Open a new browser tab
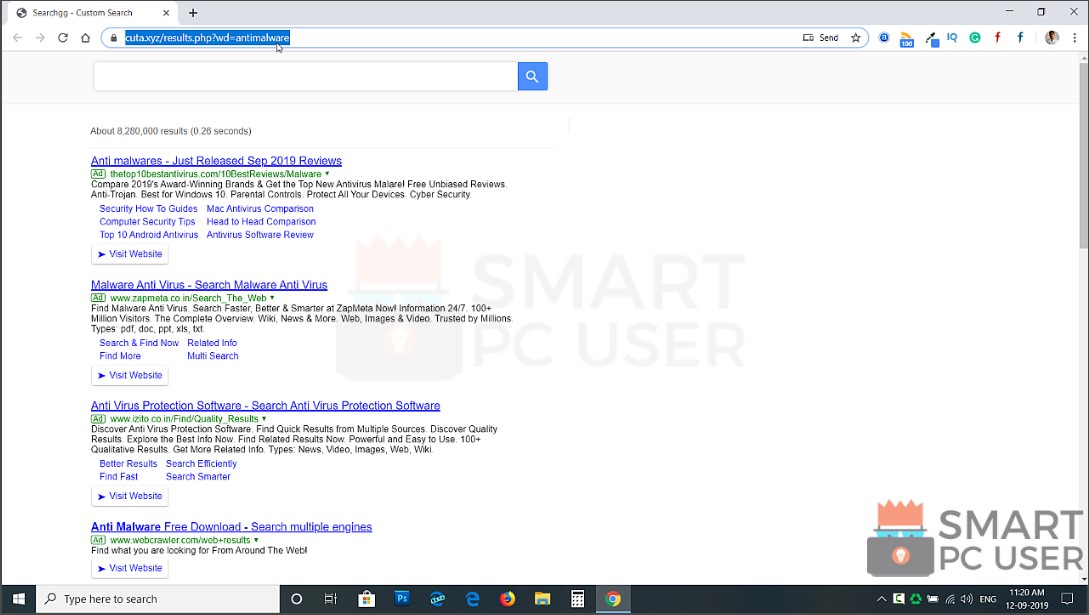This screenshot has height=615, width=1089. [192, 14]
